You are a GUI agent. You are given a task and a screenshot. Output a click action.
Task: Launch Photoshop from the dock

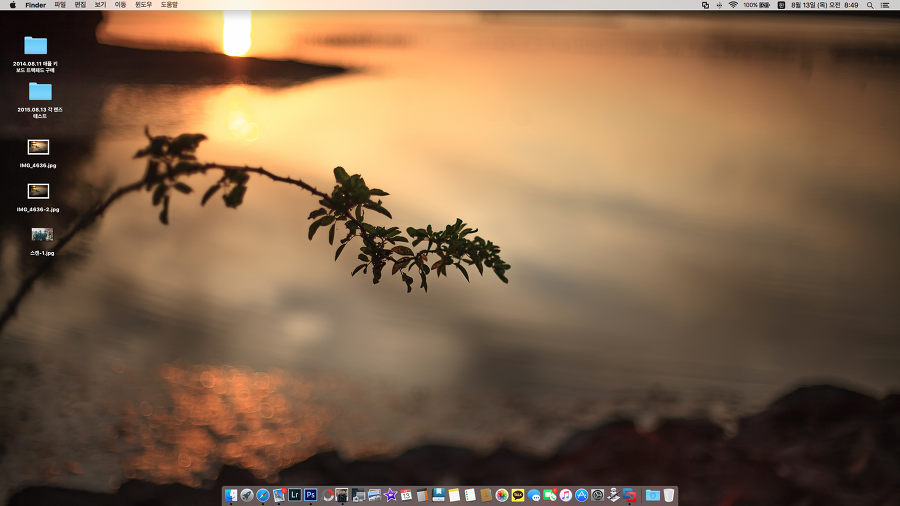pos(311,495)
